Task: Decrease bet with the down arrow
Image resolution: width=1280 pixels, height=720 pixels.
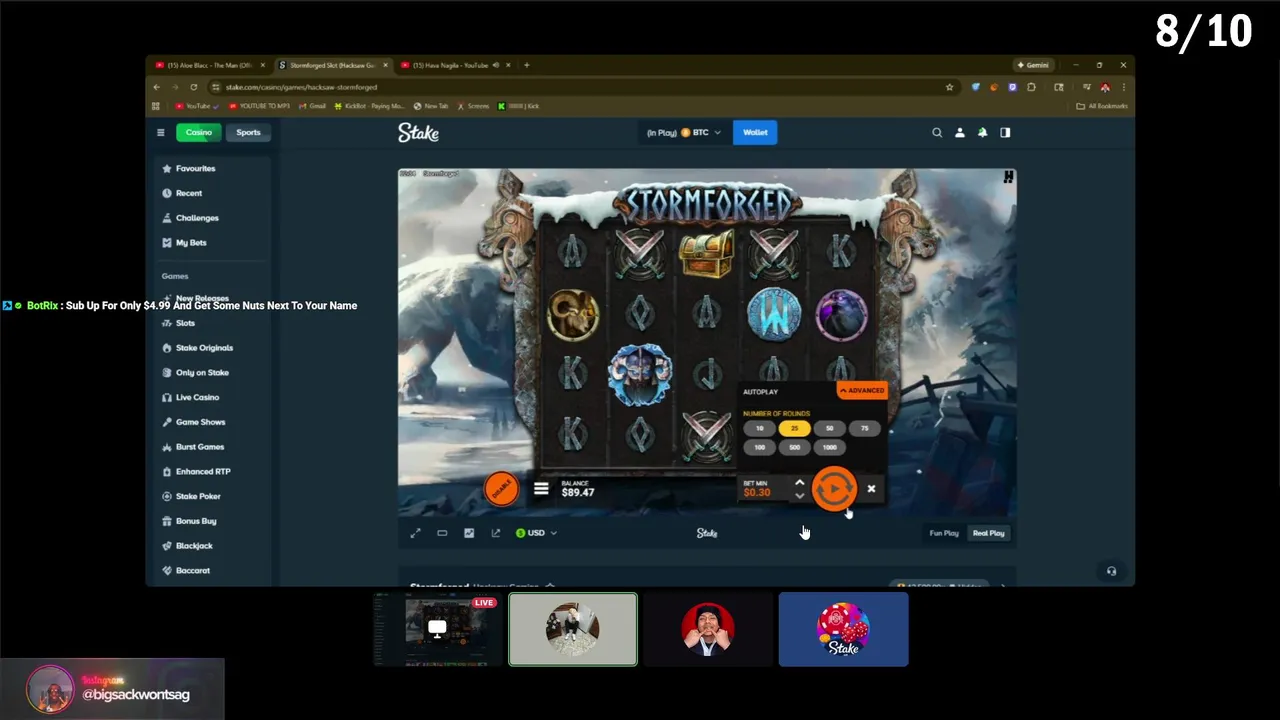Action: [x=799, y=495]
